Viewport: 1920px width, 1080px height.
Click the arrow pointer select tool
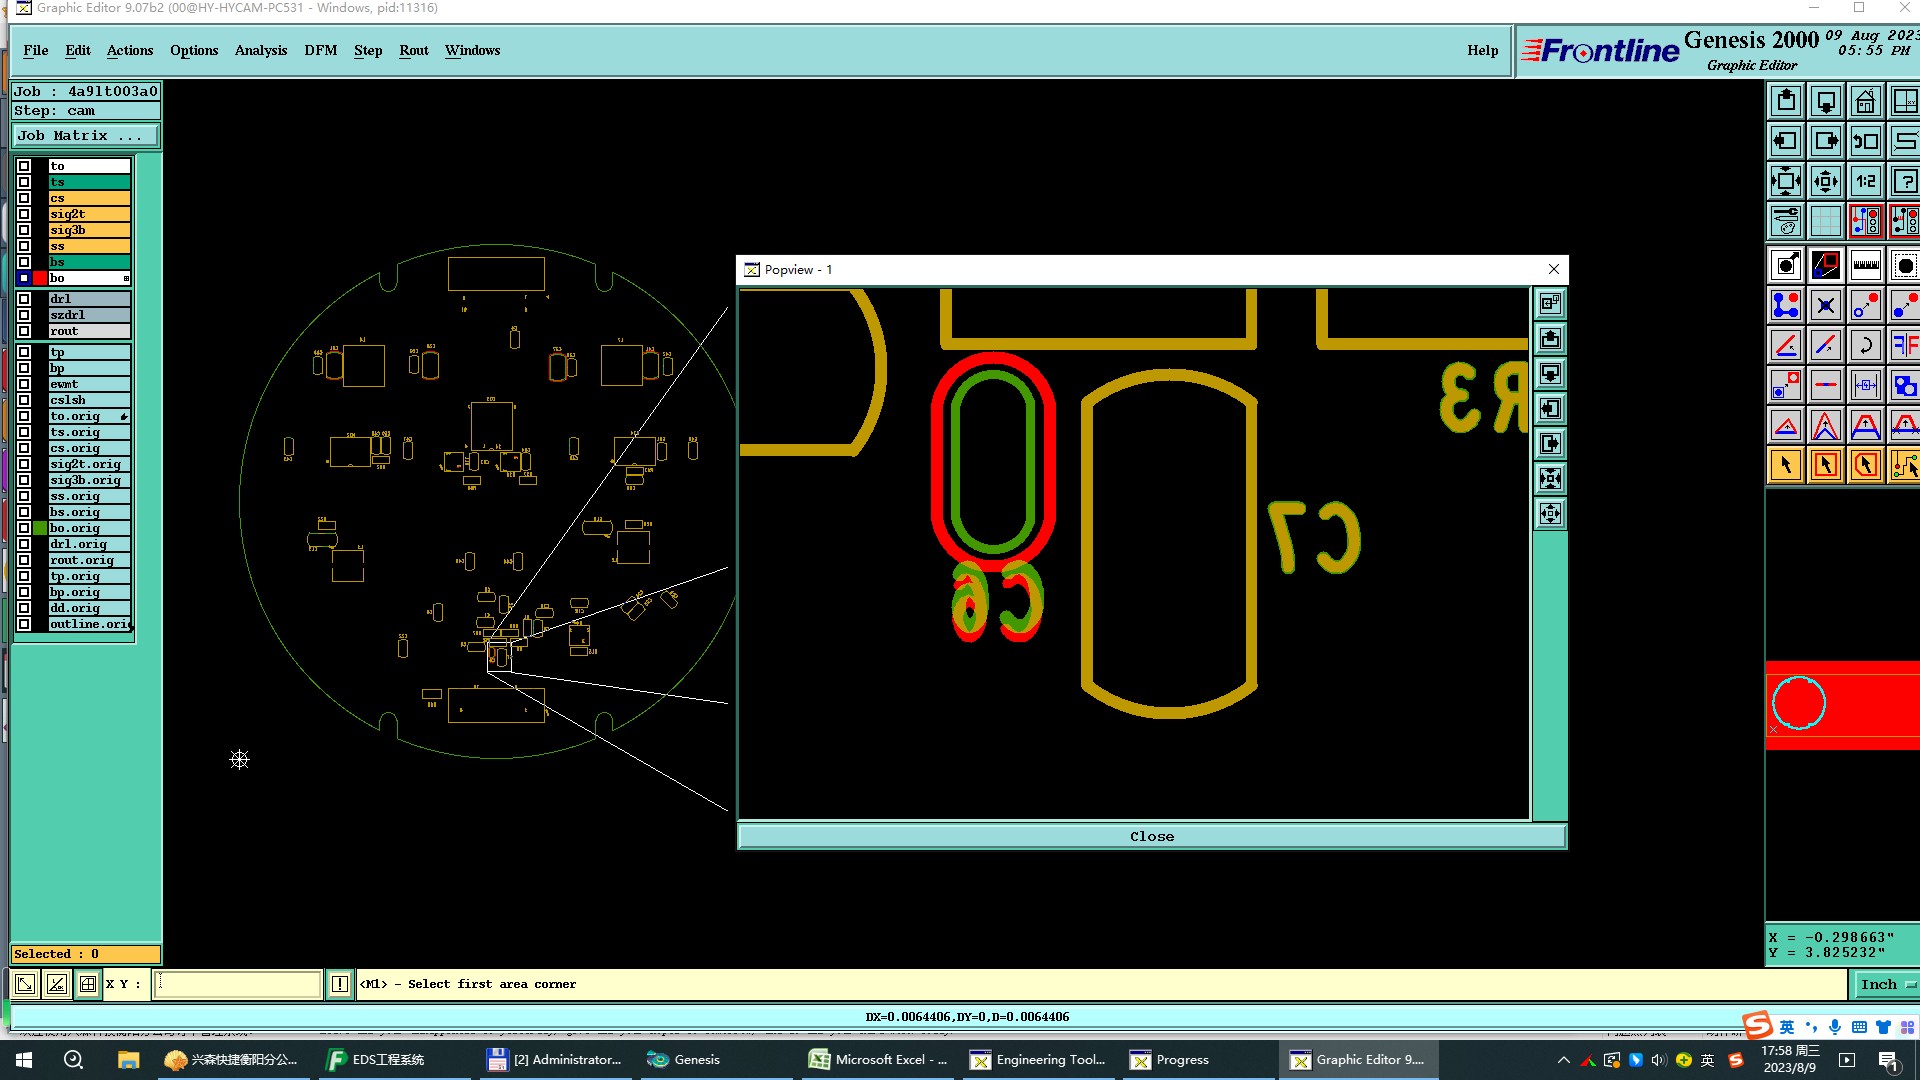pos(1786,465)
